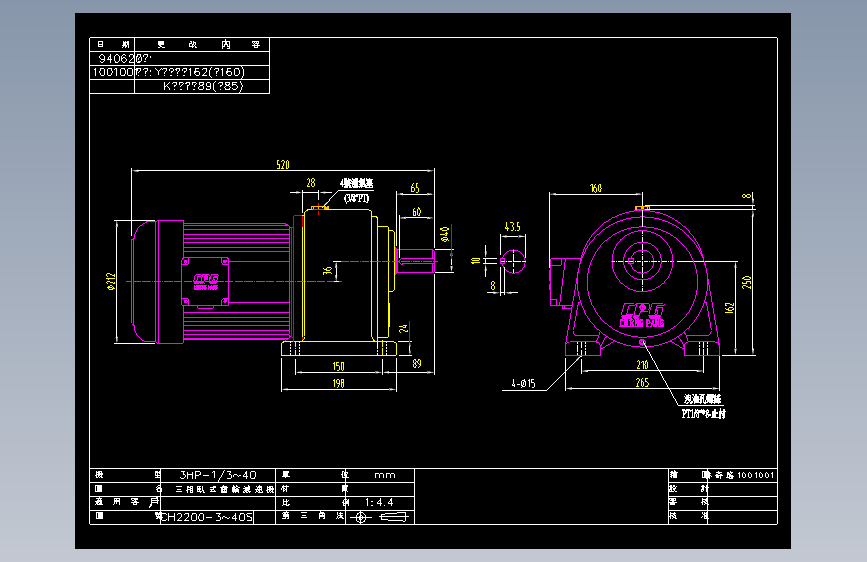This screenshot has height=562, width=867.
Task: Click the 89 dimension near base
Action: 417,363
